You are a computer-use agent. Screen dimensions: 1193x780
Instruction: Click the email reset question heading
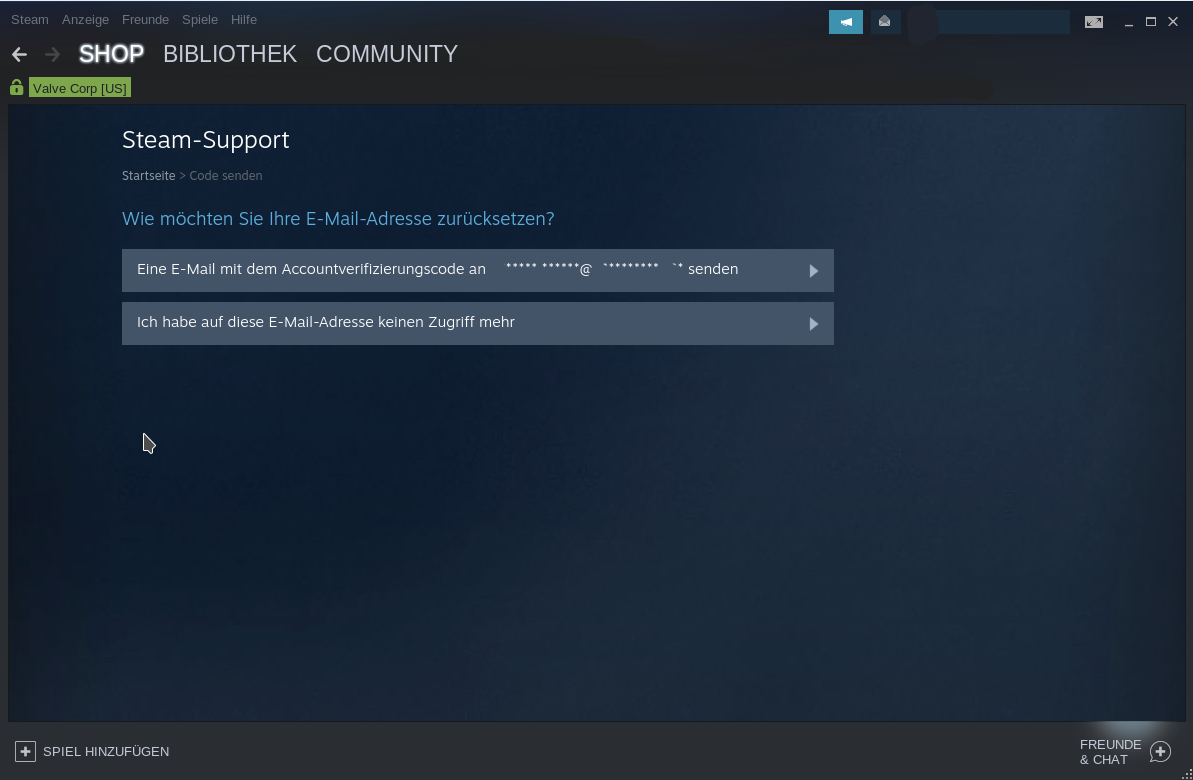pyautogui.click(x=338, y=218)
